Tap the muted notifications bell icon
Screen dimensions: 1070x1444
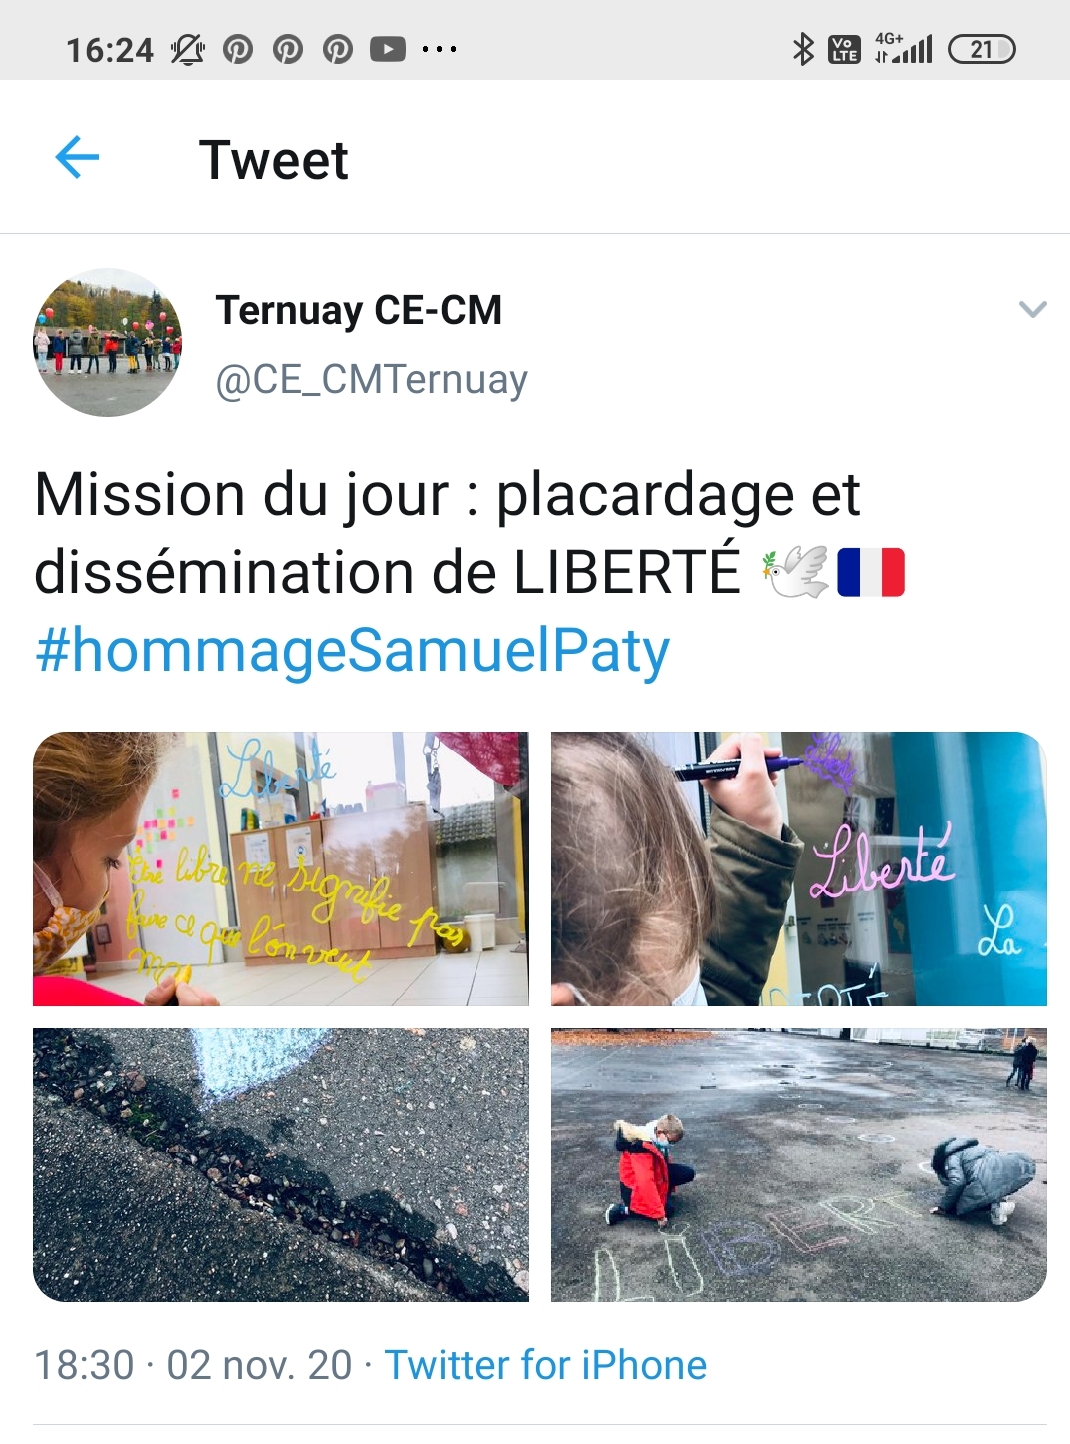pyautogui.click(x=187, y=49)
